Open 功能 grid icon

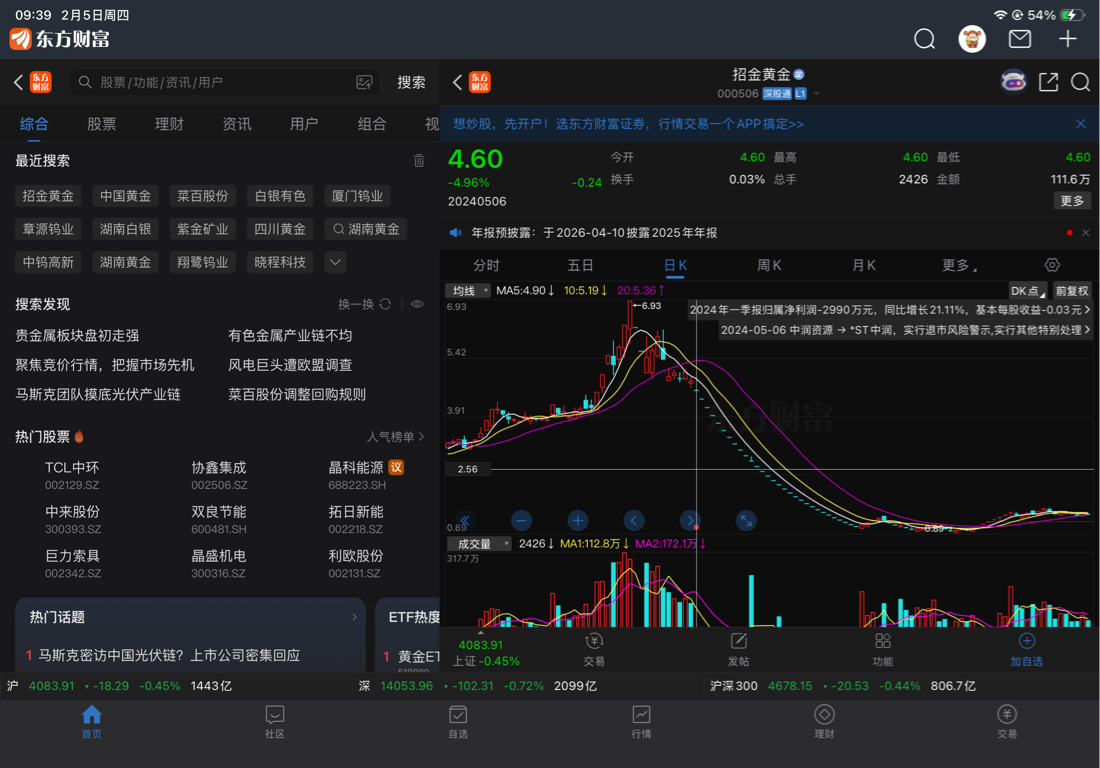click(883, 649)
